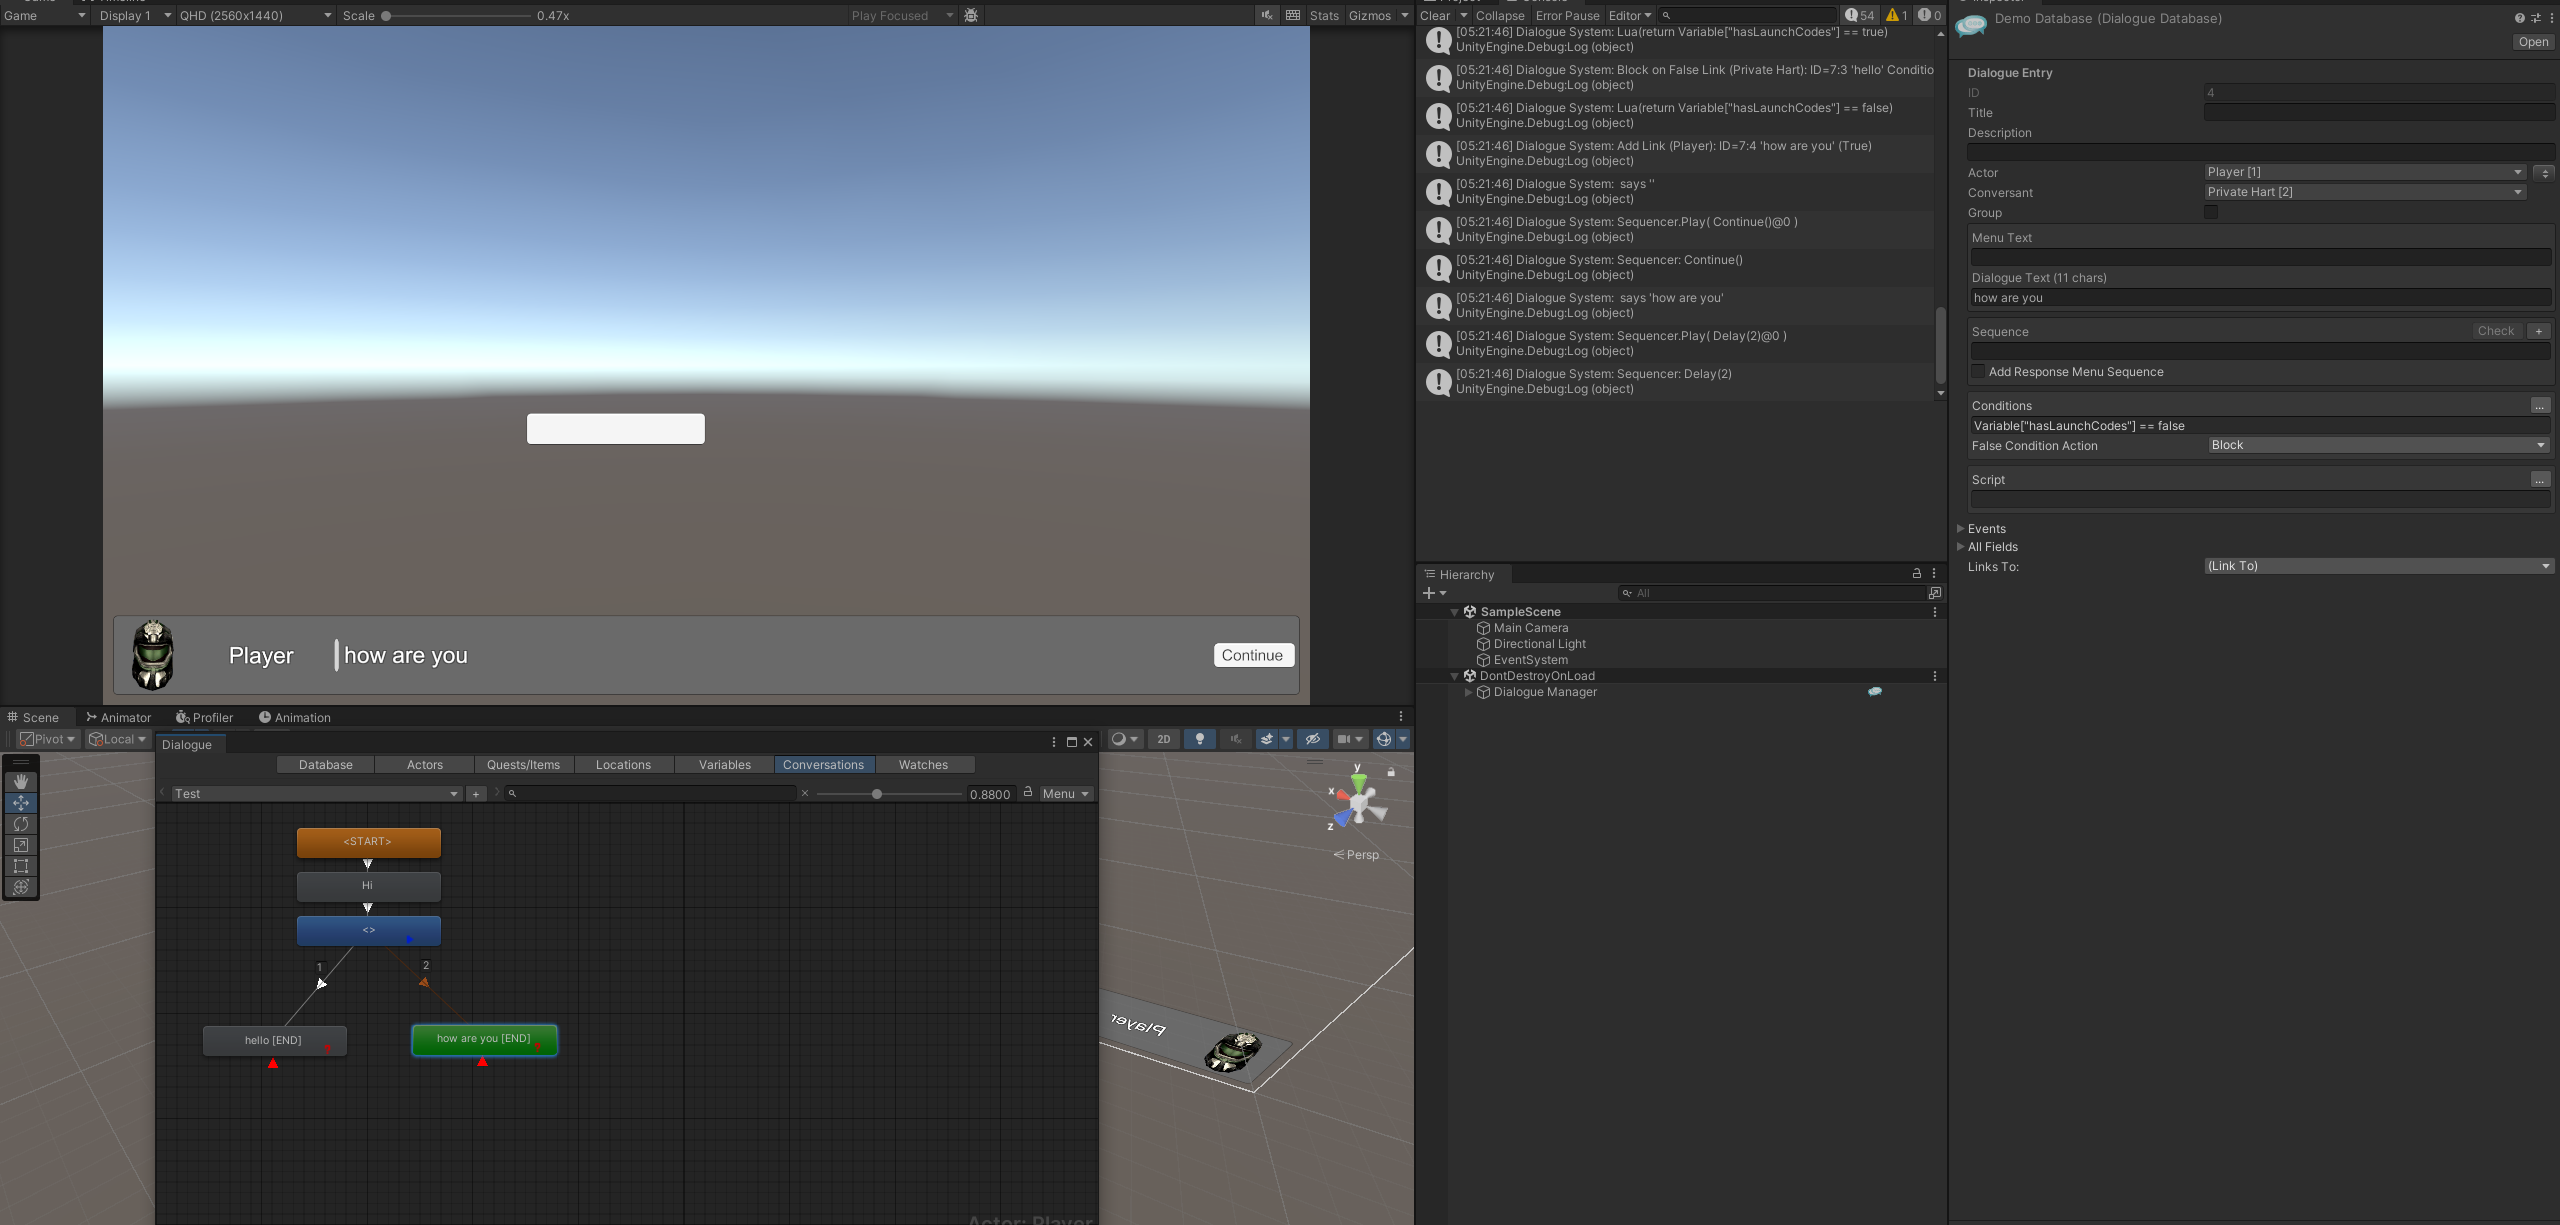Click the scene gizmo lock icon
Viewport: 2560px width, 1225px height.
[1390, 772]
